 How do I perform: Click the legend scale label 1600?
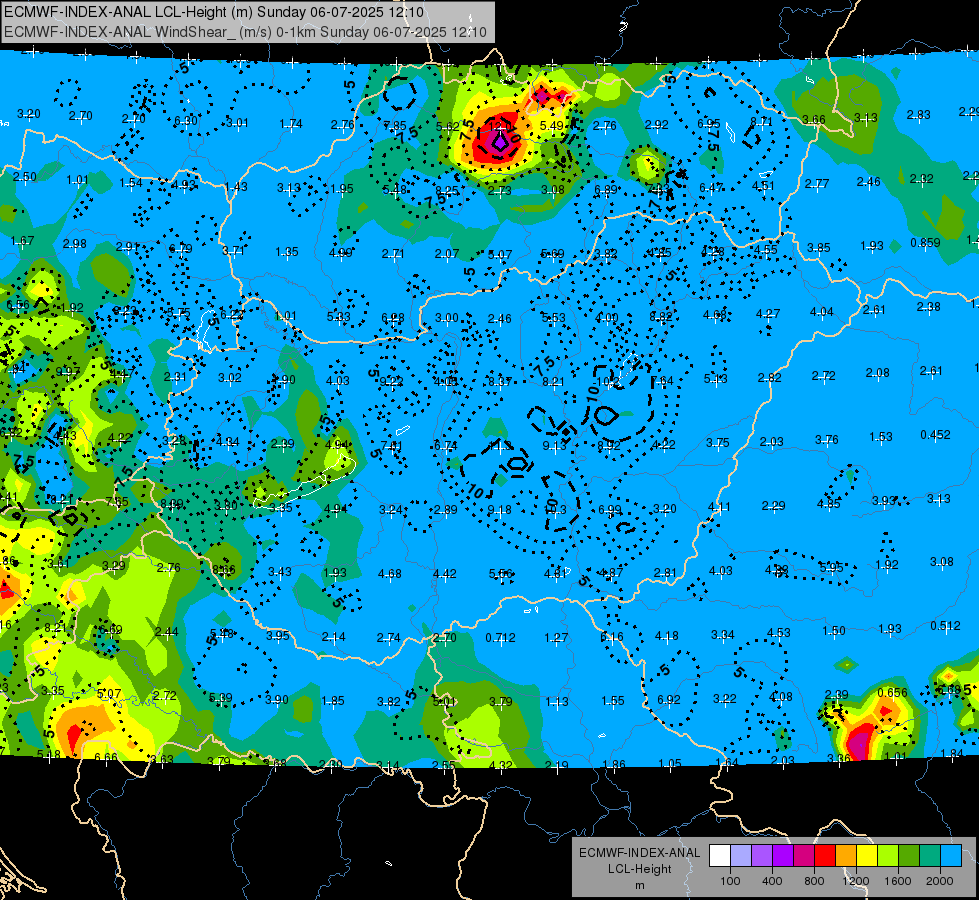898,881
